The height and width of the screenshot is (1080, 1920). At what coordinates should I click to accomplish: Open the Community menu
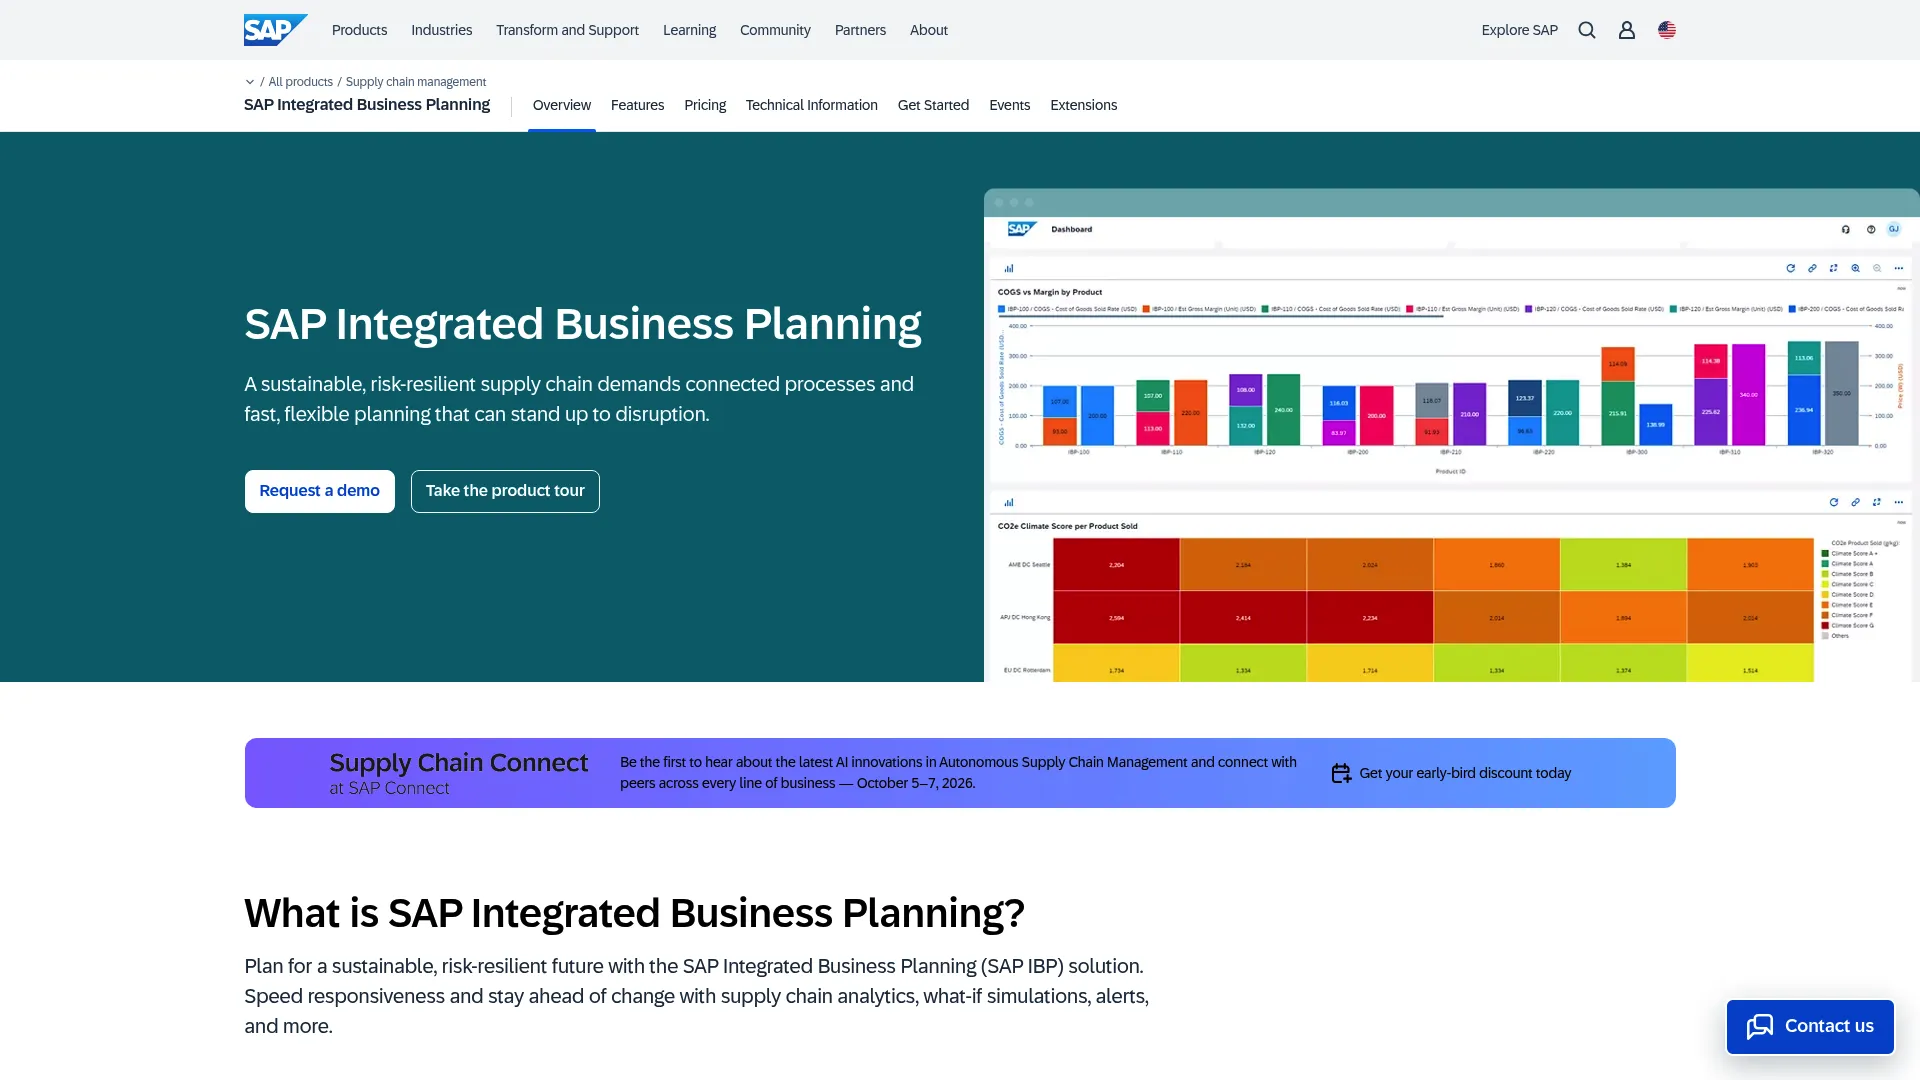coord(775,30)
